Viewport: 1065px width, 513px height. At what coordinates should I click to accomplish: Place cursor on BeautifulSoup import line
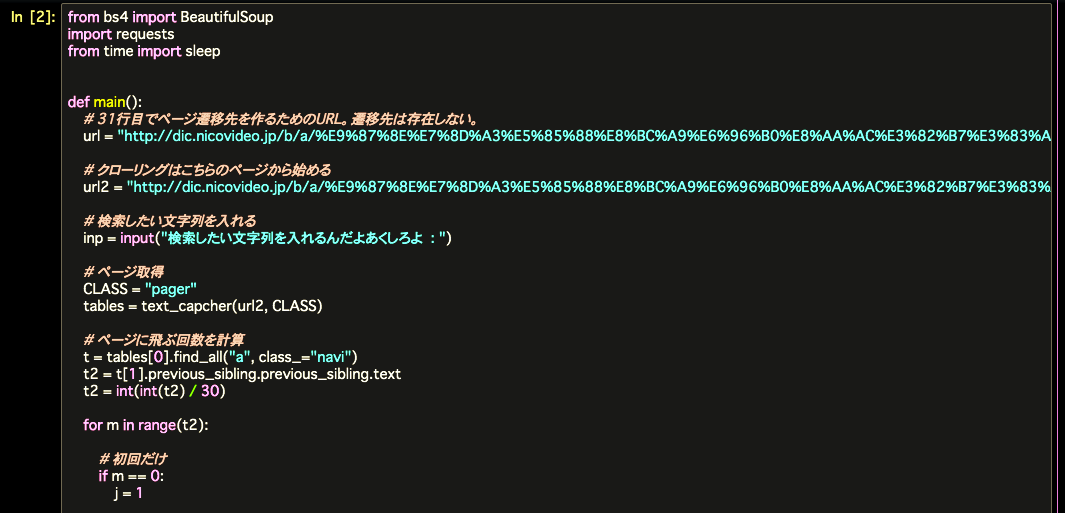tap(170, 18)
